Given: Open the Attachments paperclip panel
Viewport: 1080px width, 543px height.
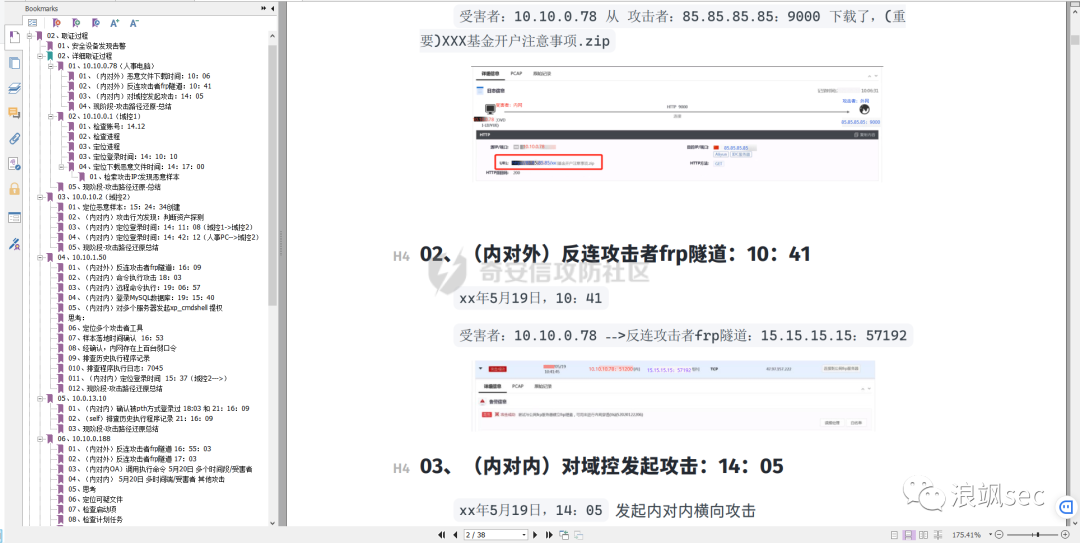Looking at the screenshot, I should click(x=14, y=138).
